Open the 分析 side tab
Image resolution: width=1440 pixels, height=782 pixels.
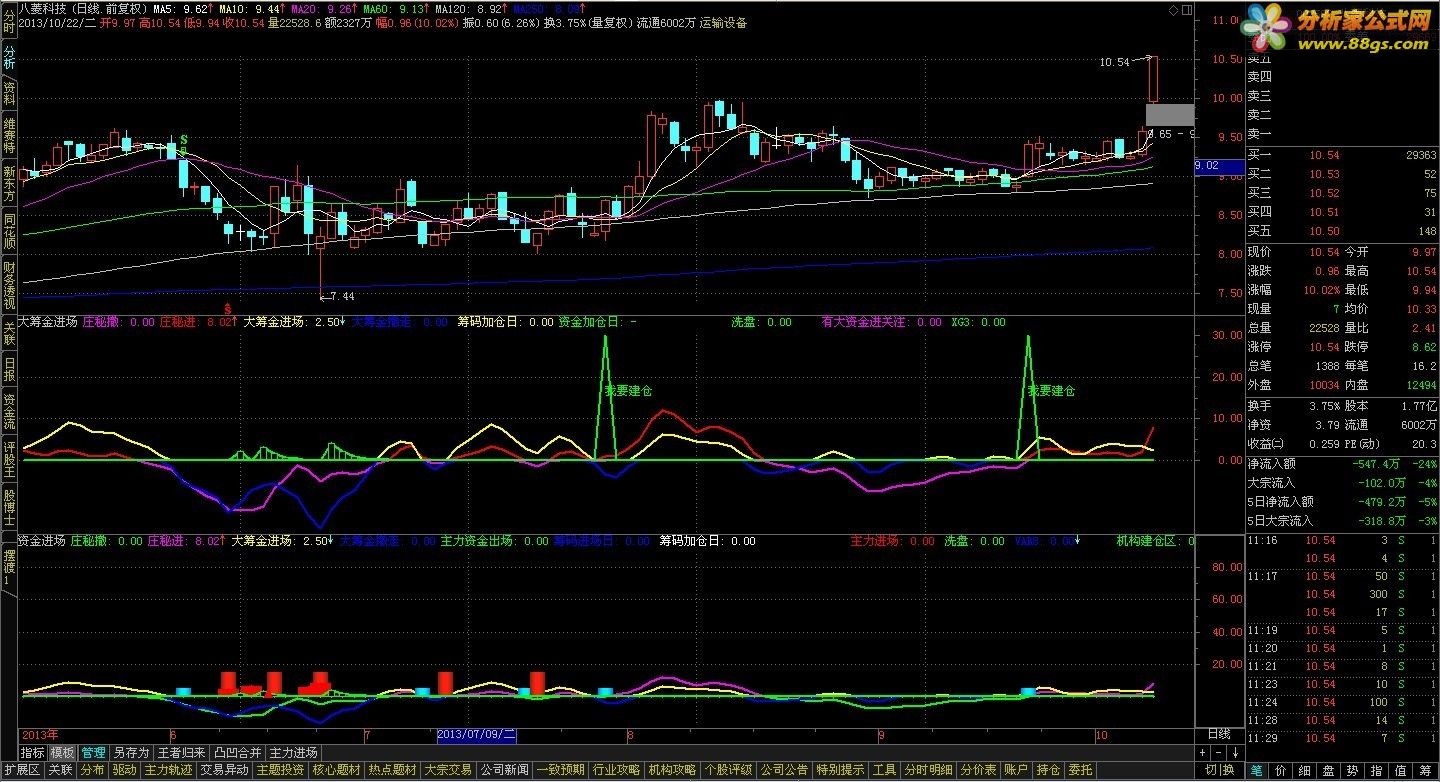9,56
